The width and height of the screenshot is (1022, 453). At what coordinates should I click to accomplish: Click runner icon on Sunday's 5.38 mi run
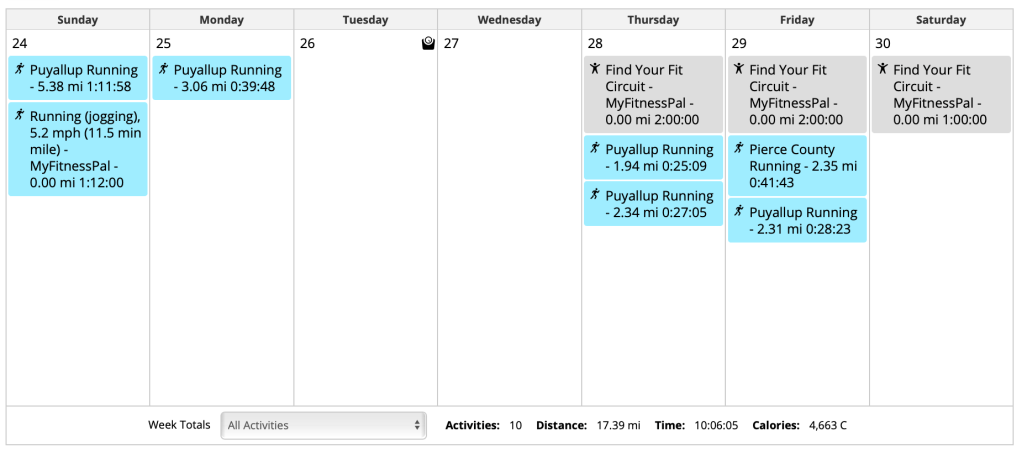click(x=19, y=69)
